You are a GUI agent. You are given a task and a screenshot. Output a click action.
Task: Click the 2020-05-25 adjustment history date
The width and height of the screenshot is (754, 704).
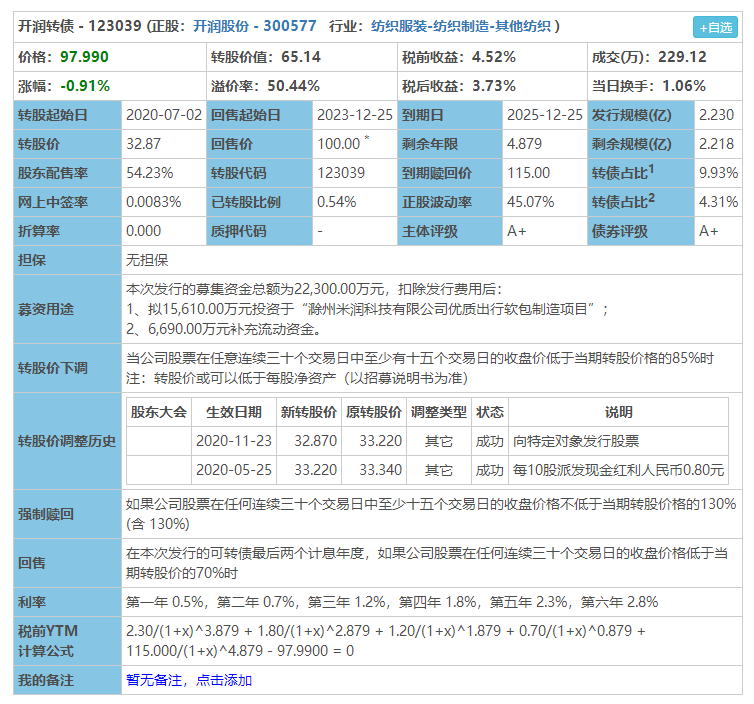(234, 470)
